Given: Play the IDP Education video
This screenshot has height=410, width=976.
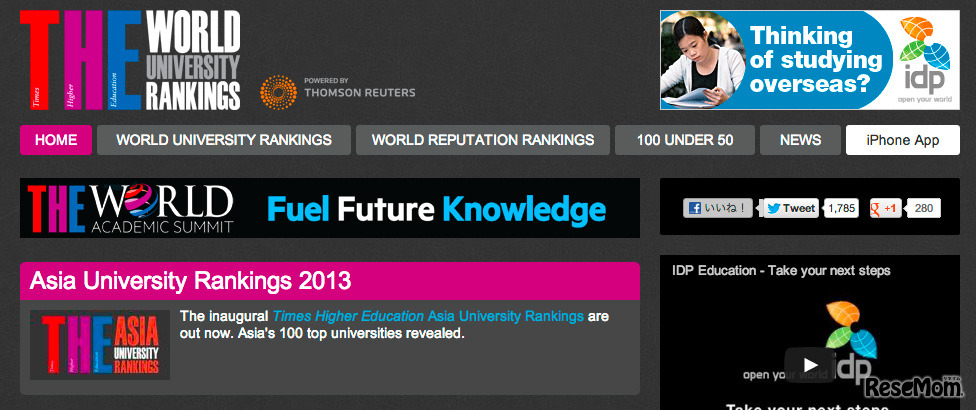Looking at the screenshot, I should (809, 365).
